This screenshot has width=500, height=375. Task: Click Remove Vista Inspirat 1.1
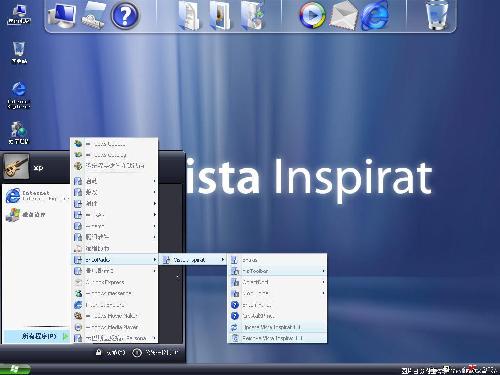[277, 338]
